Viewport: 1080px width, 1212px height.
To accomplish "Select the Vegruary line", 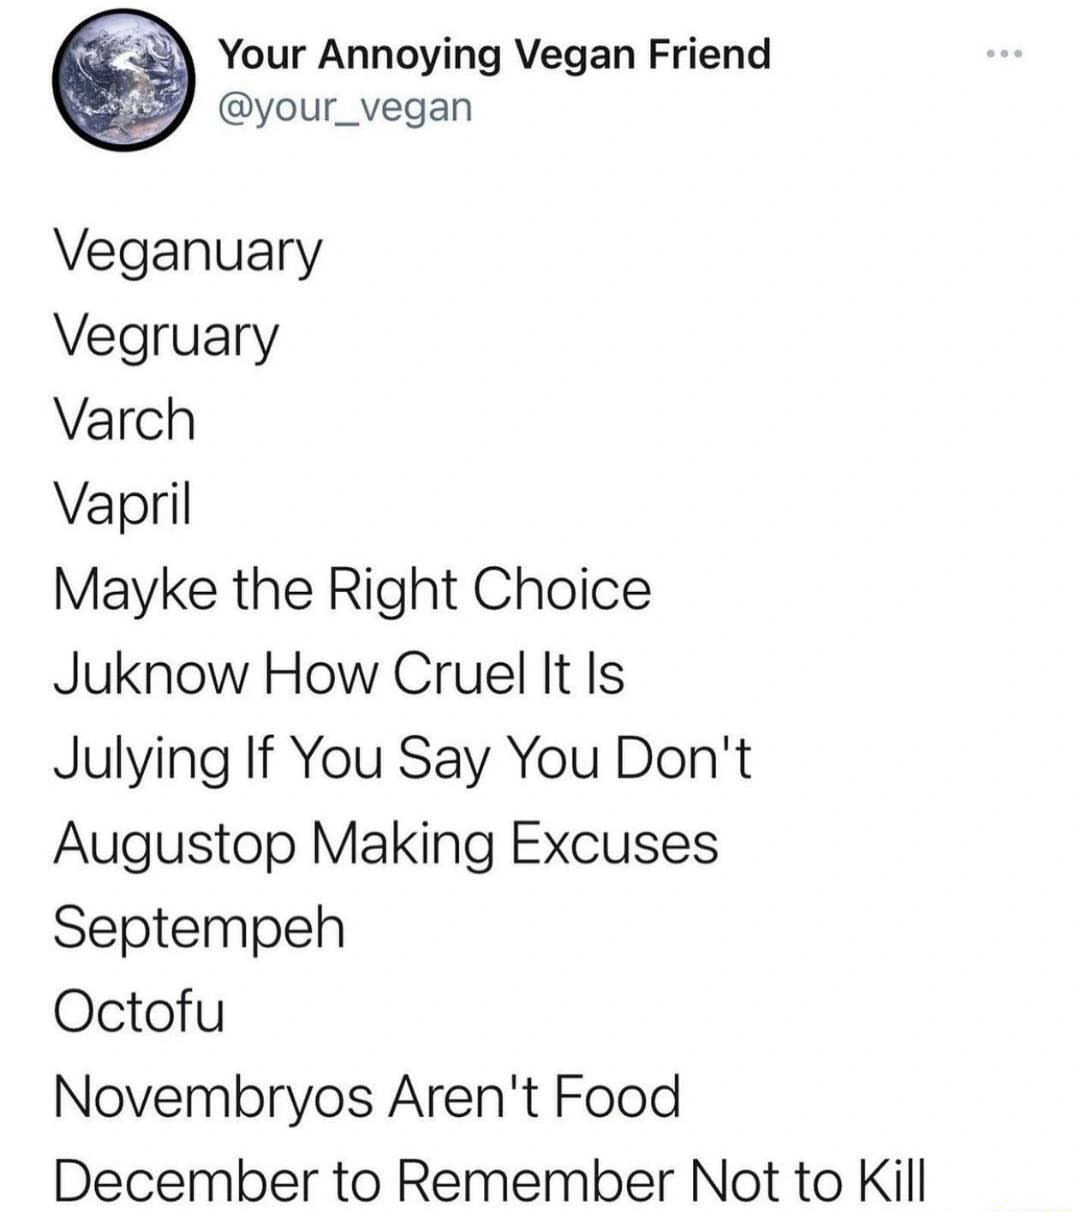I will click(x=166, y=337).
